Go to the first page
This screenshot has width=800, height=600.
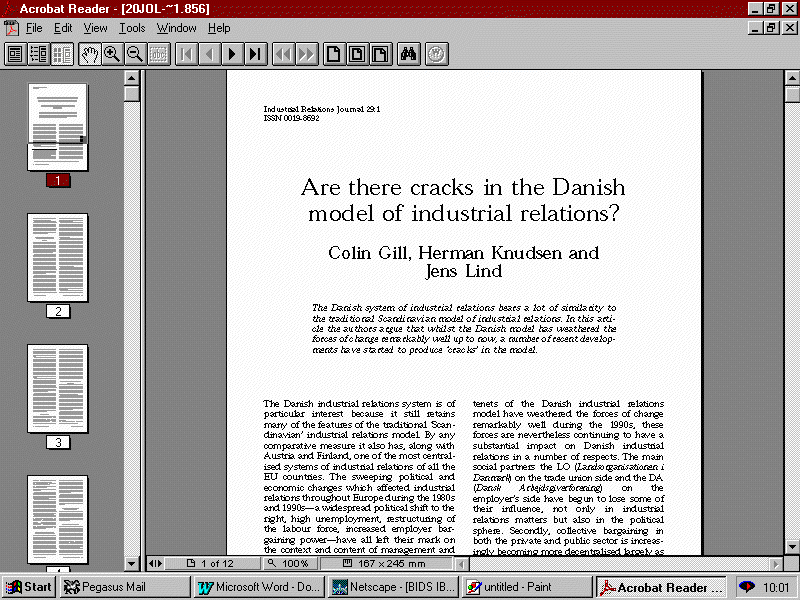(x=187, y=54)
